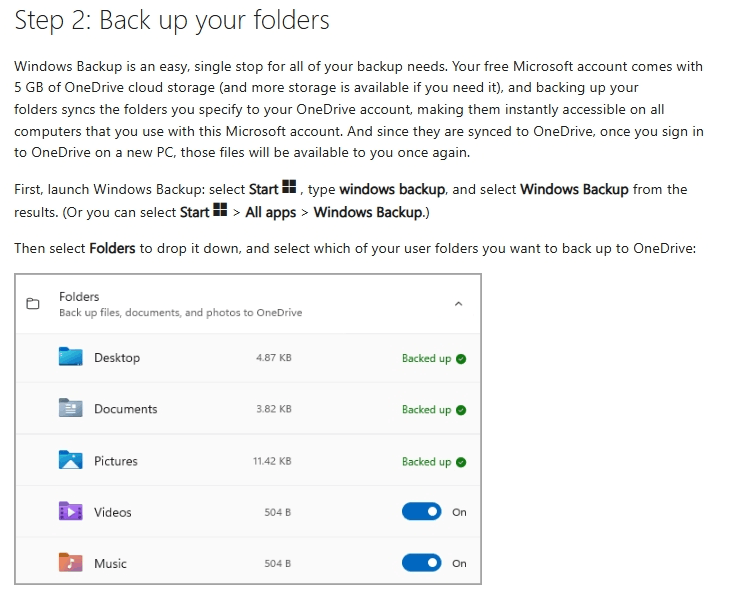Click the 'On' label beside Videos toggle
Viewport: 749px width, 593px height.
point(459,512)
